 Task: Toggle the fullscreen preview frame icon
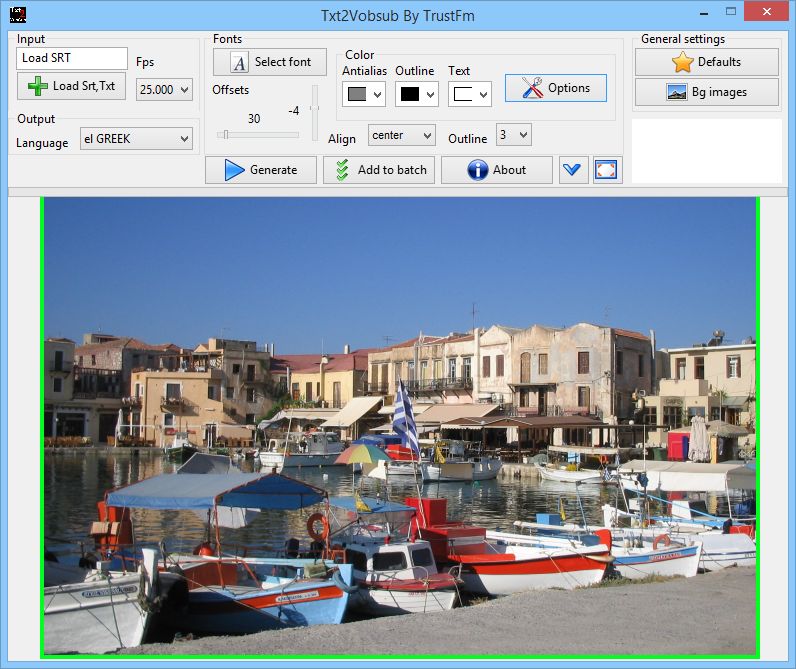click(606, 170)
